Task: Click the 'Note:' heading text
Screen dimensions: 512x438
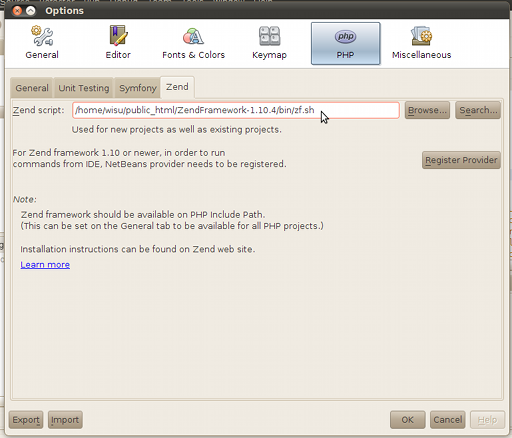Action: (25, 199)
